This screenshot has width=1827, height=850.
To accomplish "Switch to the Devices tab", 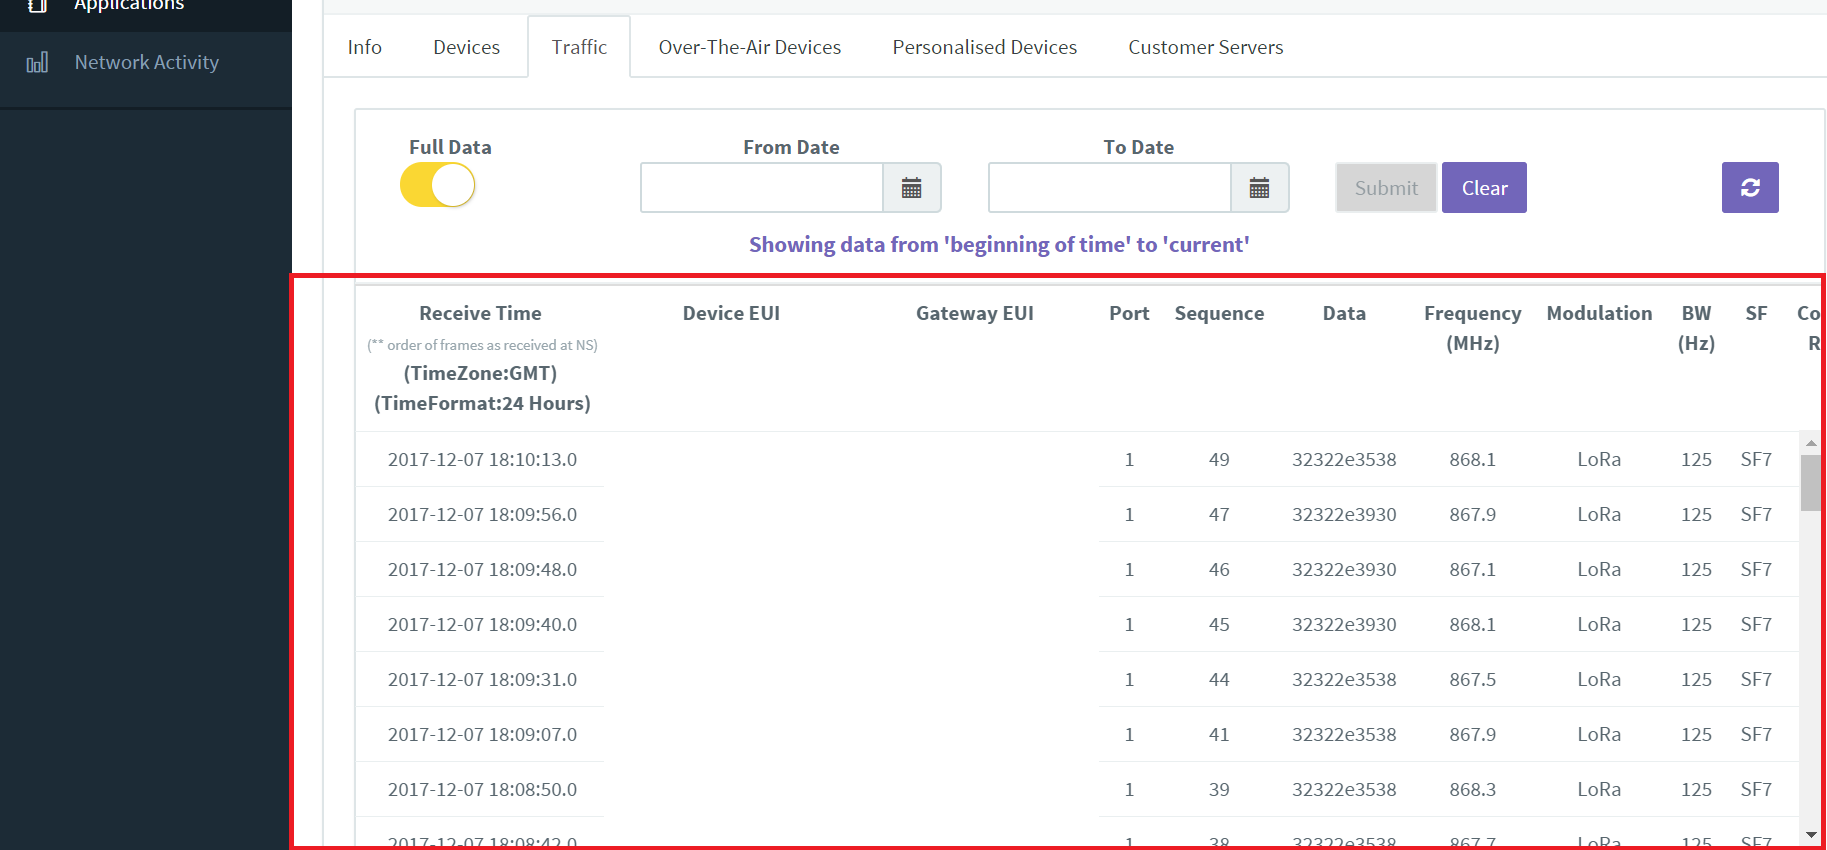I will point(467,47).
